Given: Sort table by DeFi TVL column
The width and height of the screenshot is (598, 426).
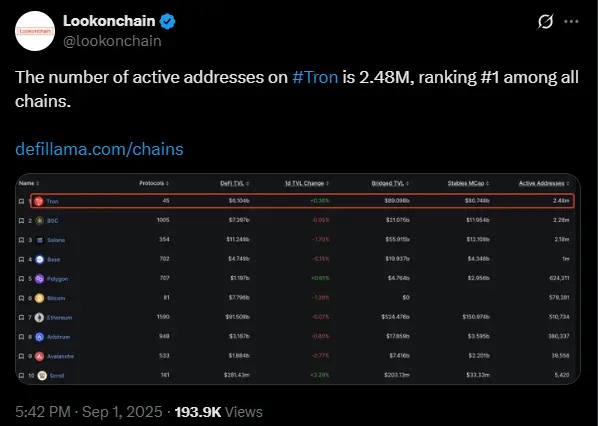Looking at the screenshot, I should 235,183.
